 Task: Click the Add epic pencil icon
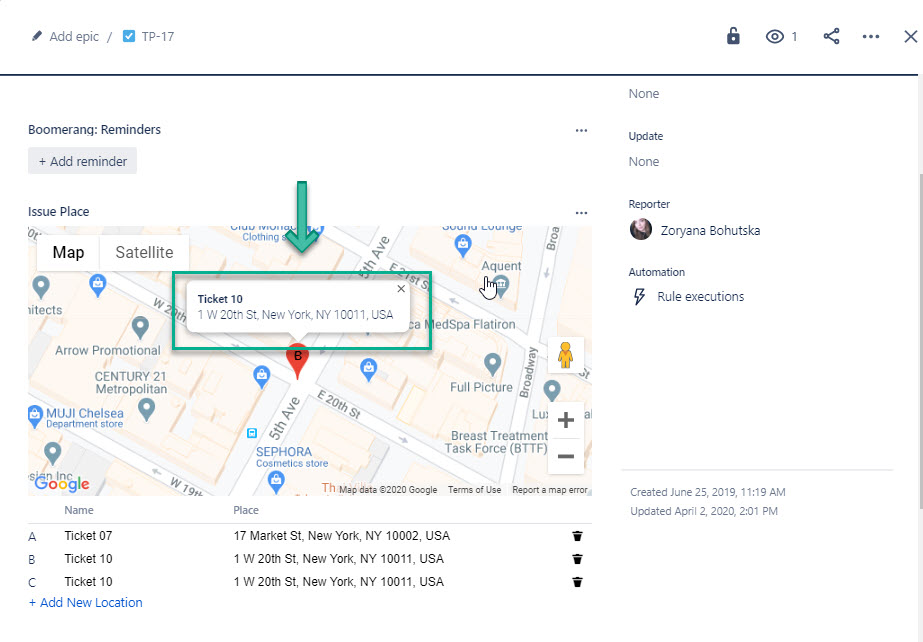pos(37,36)
